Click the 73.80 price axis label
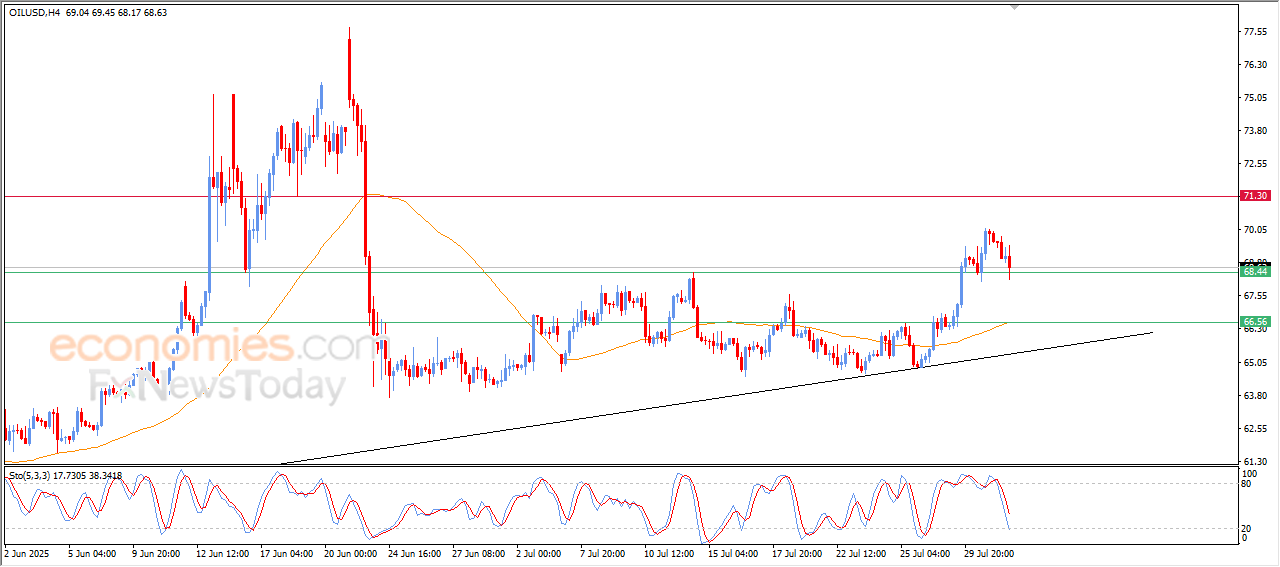This screenshot has width=1280, height=567. pyautogui.click(x=1255, y=131)
